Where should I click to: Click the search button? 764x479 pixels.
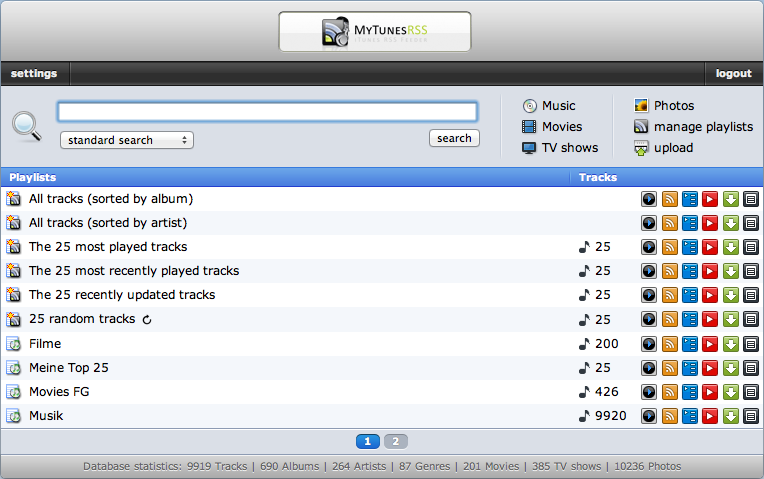[454, 138]
